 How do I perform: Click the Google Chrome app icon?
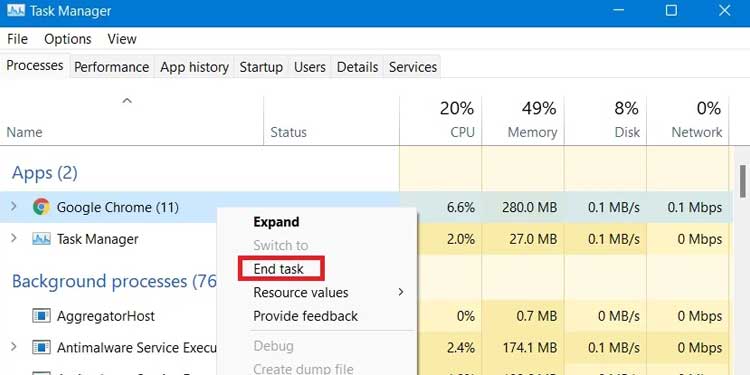pos(42,207)
